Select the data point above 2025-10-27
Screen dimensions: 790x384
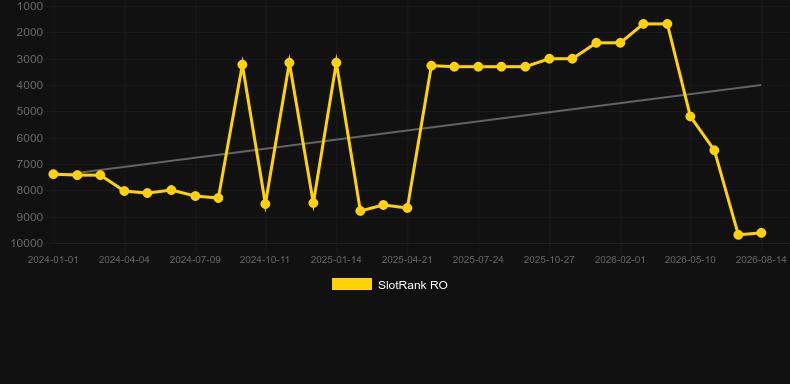pos(549,59)
